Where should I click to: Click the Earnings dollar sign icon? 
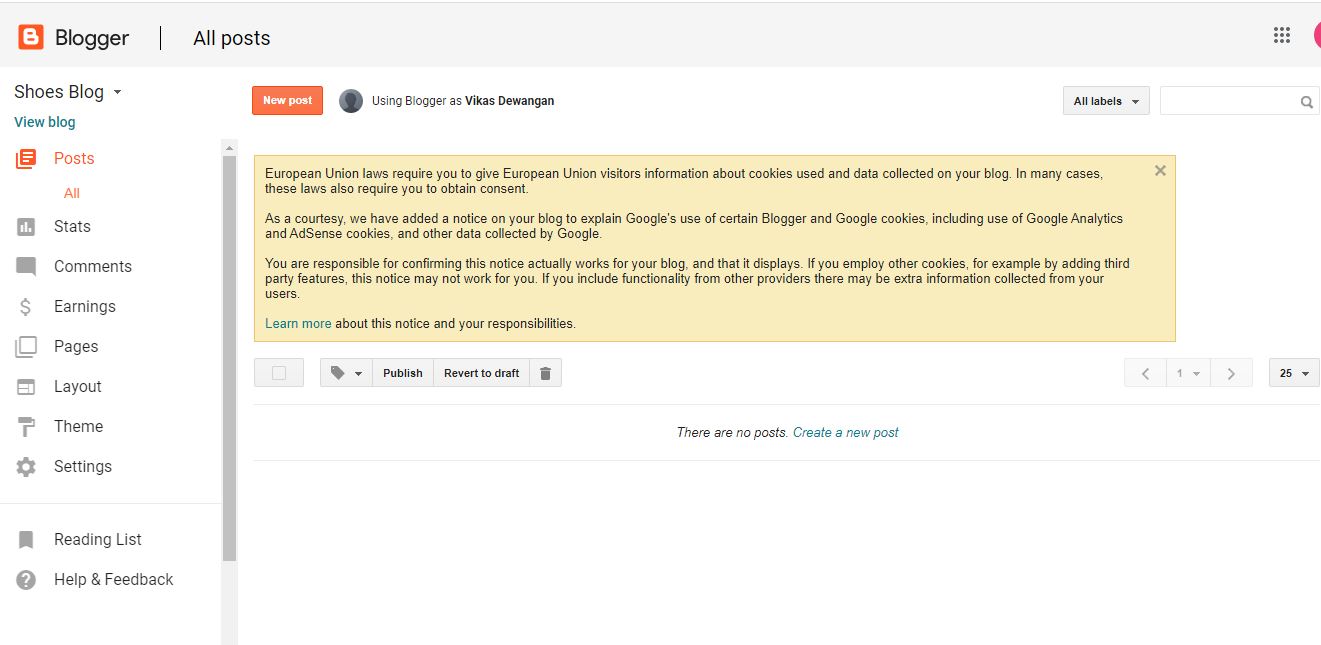coord(26,307)
